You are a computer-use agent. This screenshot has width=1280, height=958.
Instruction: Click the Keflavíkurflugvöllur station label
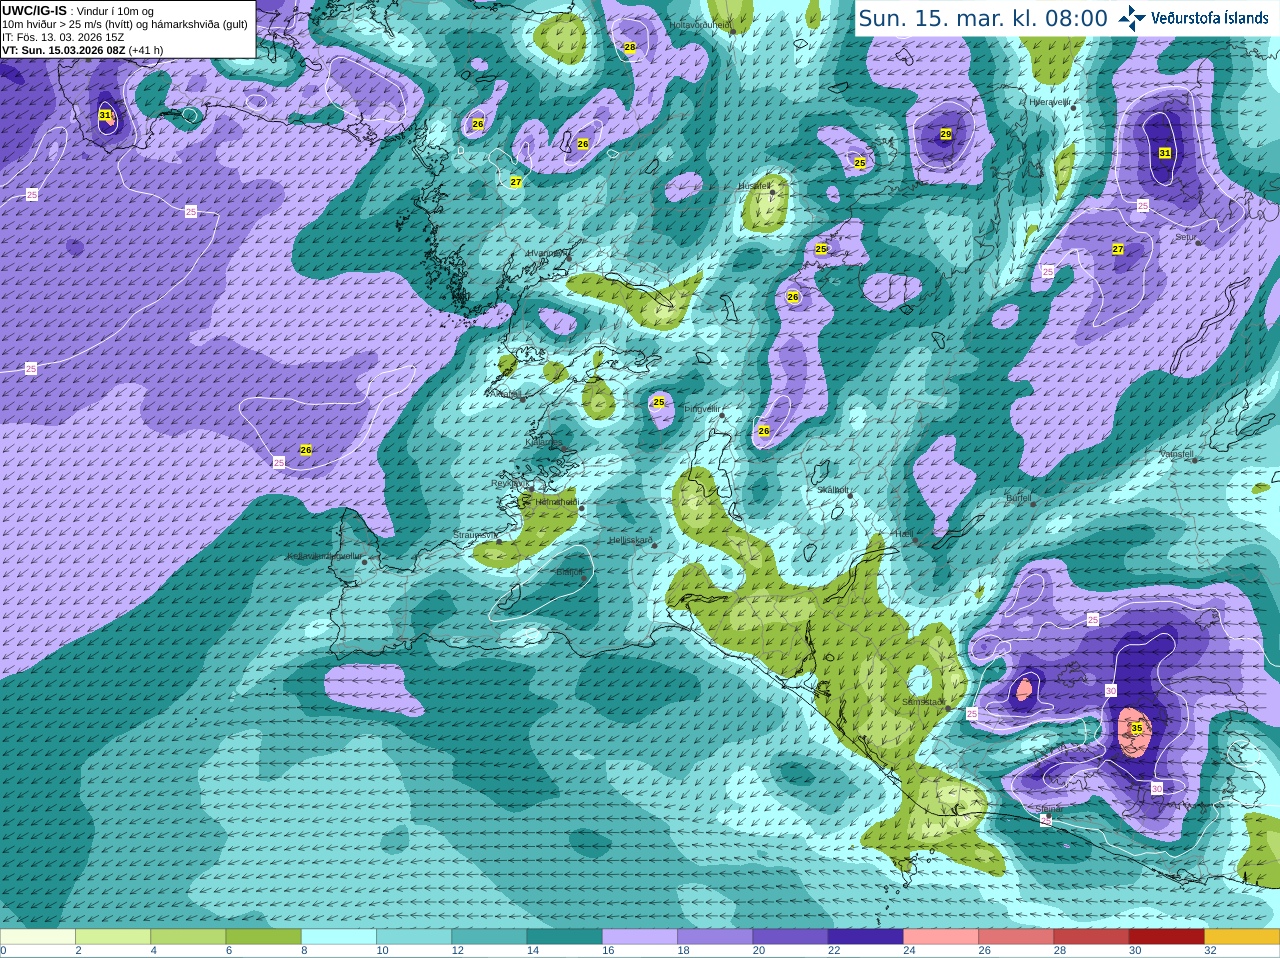click(x=324, y=556)
